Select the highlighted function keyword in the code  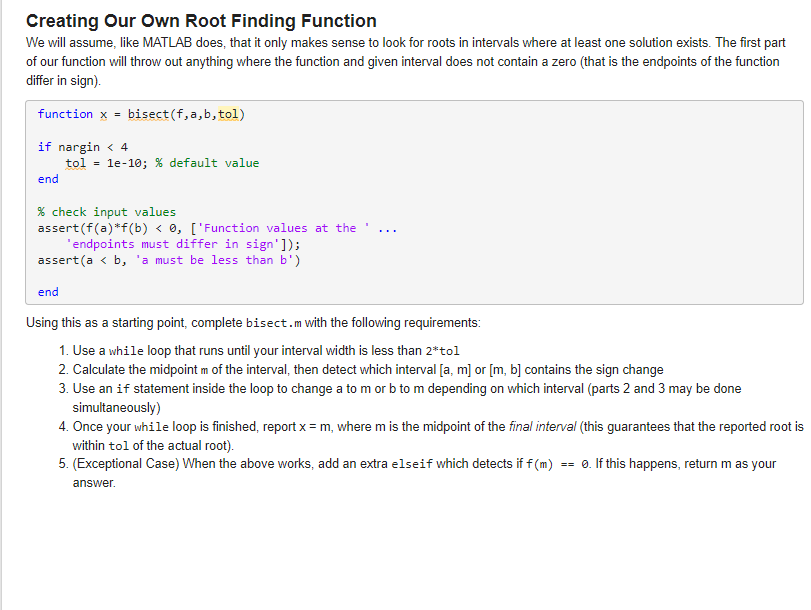pos(65,113)
